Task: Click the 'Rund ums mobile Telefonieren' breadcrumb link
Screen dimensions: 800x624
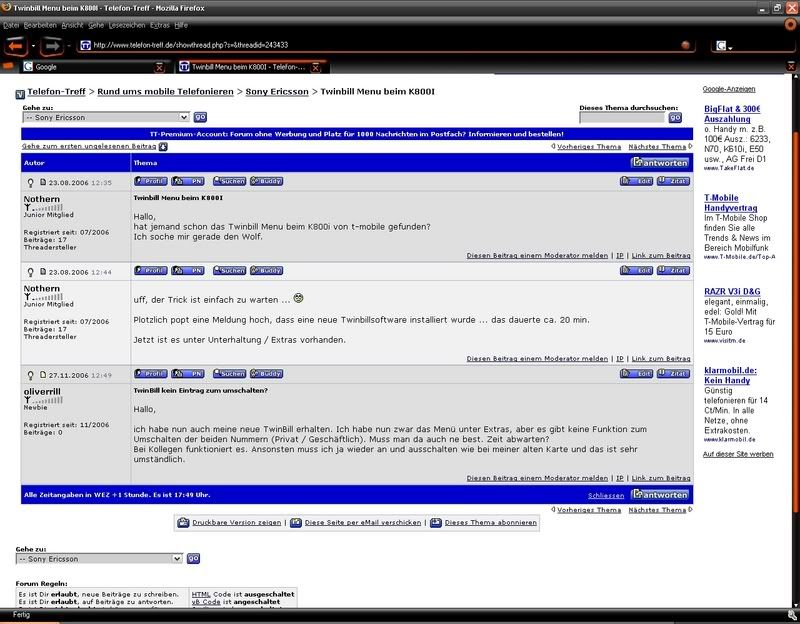Action: pyautogui.click(x=166, y=92)
